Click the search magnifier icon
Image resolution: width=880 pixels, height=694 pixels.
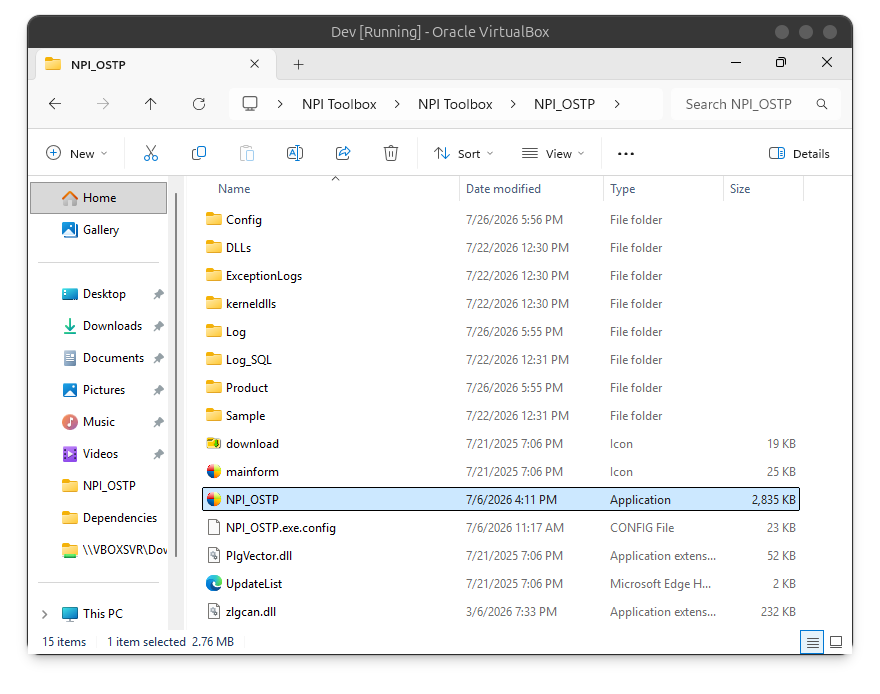[x=822, y=104]
